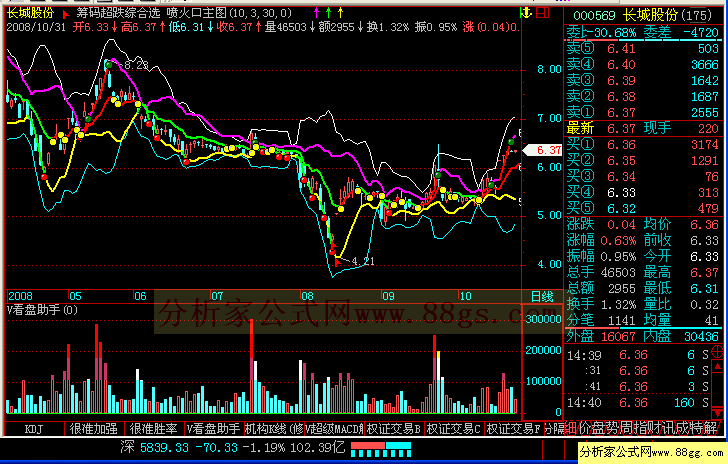Click the V看盘助手(0) sub-chart title

point(42,310)
